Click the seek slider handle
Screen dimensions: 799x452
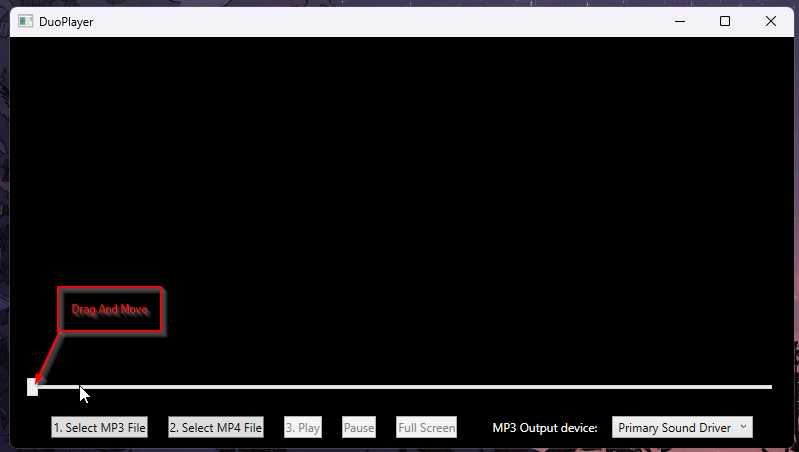click(x=32, y=387)
